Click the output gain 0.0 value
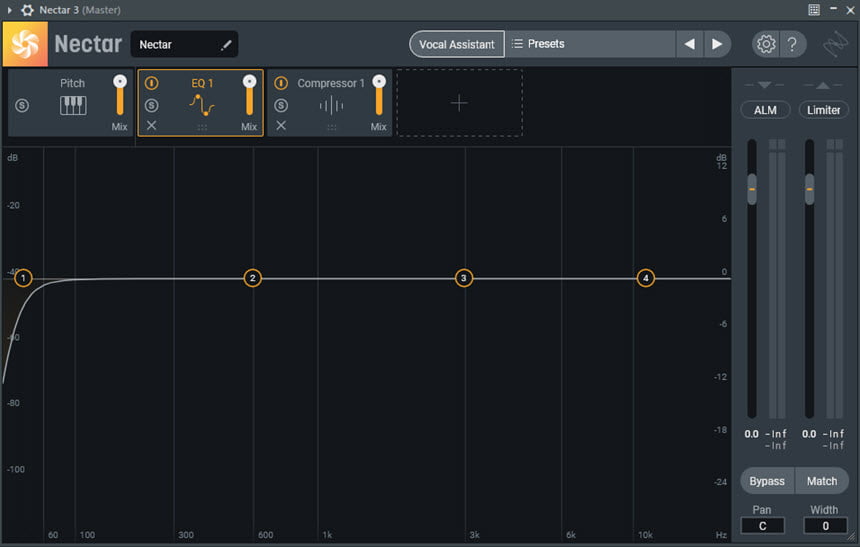 coord(809,434)
